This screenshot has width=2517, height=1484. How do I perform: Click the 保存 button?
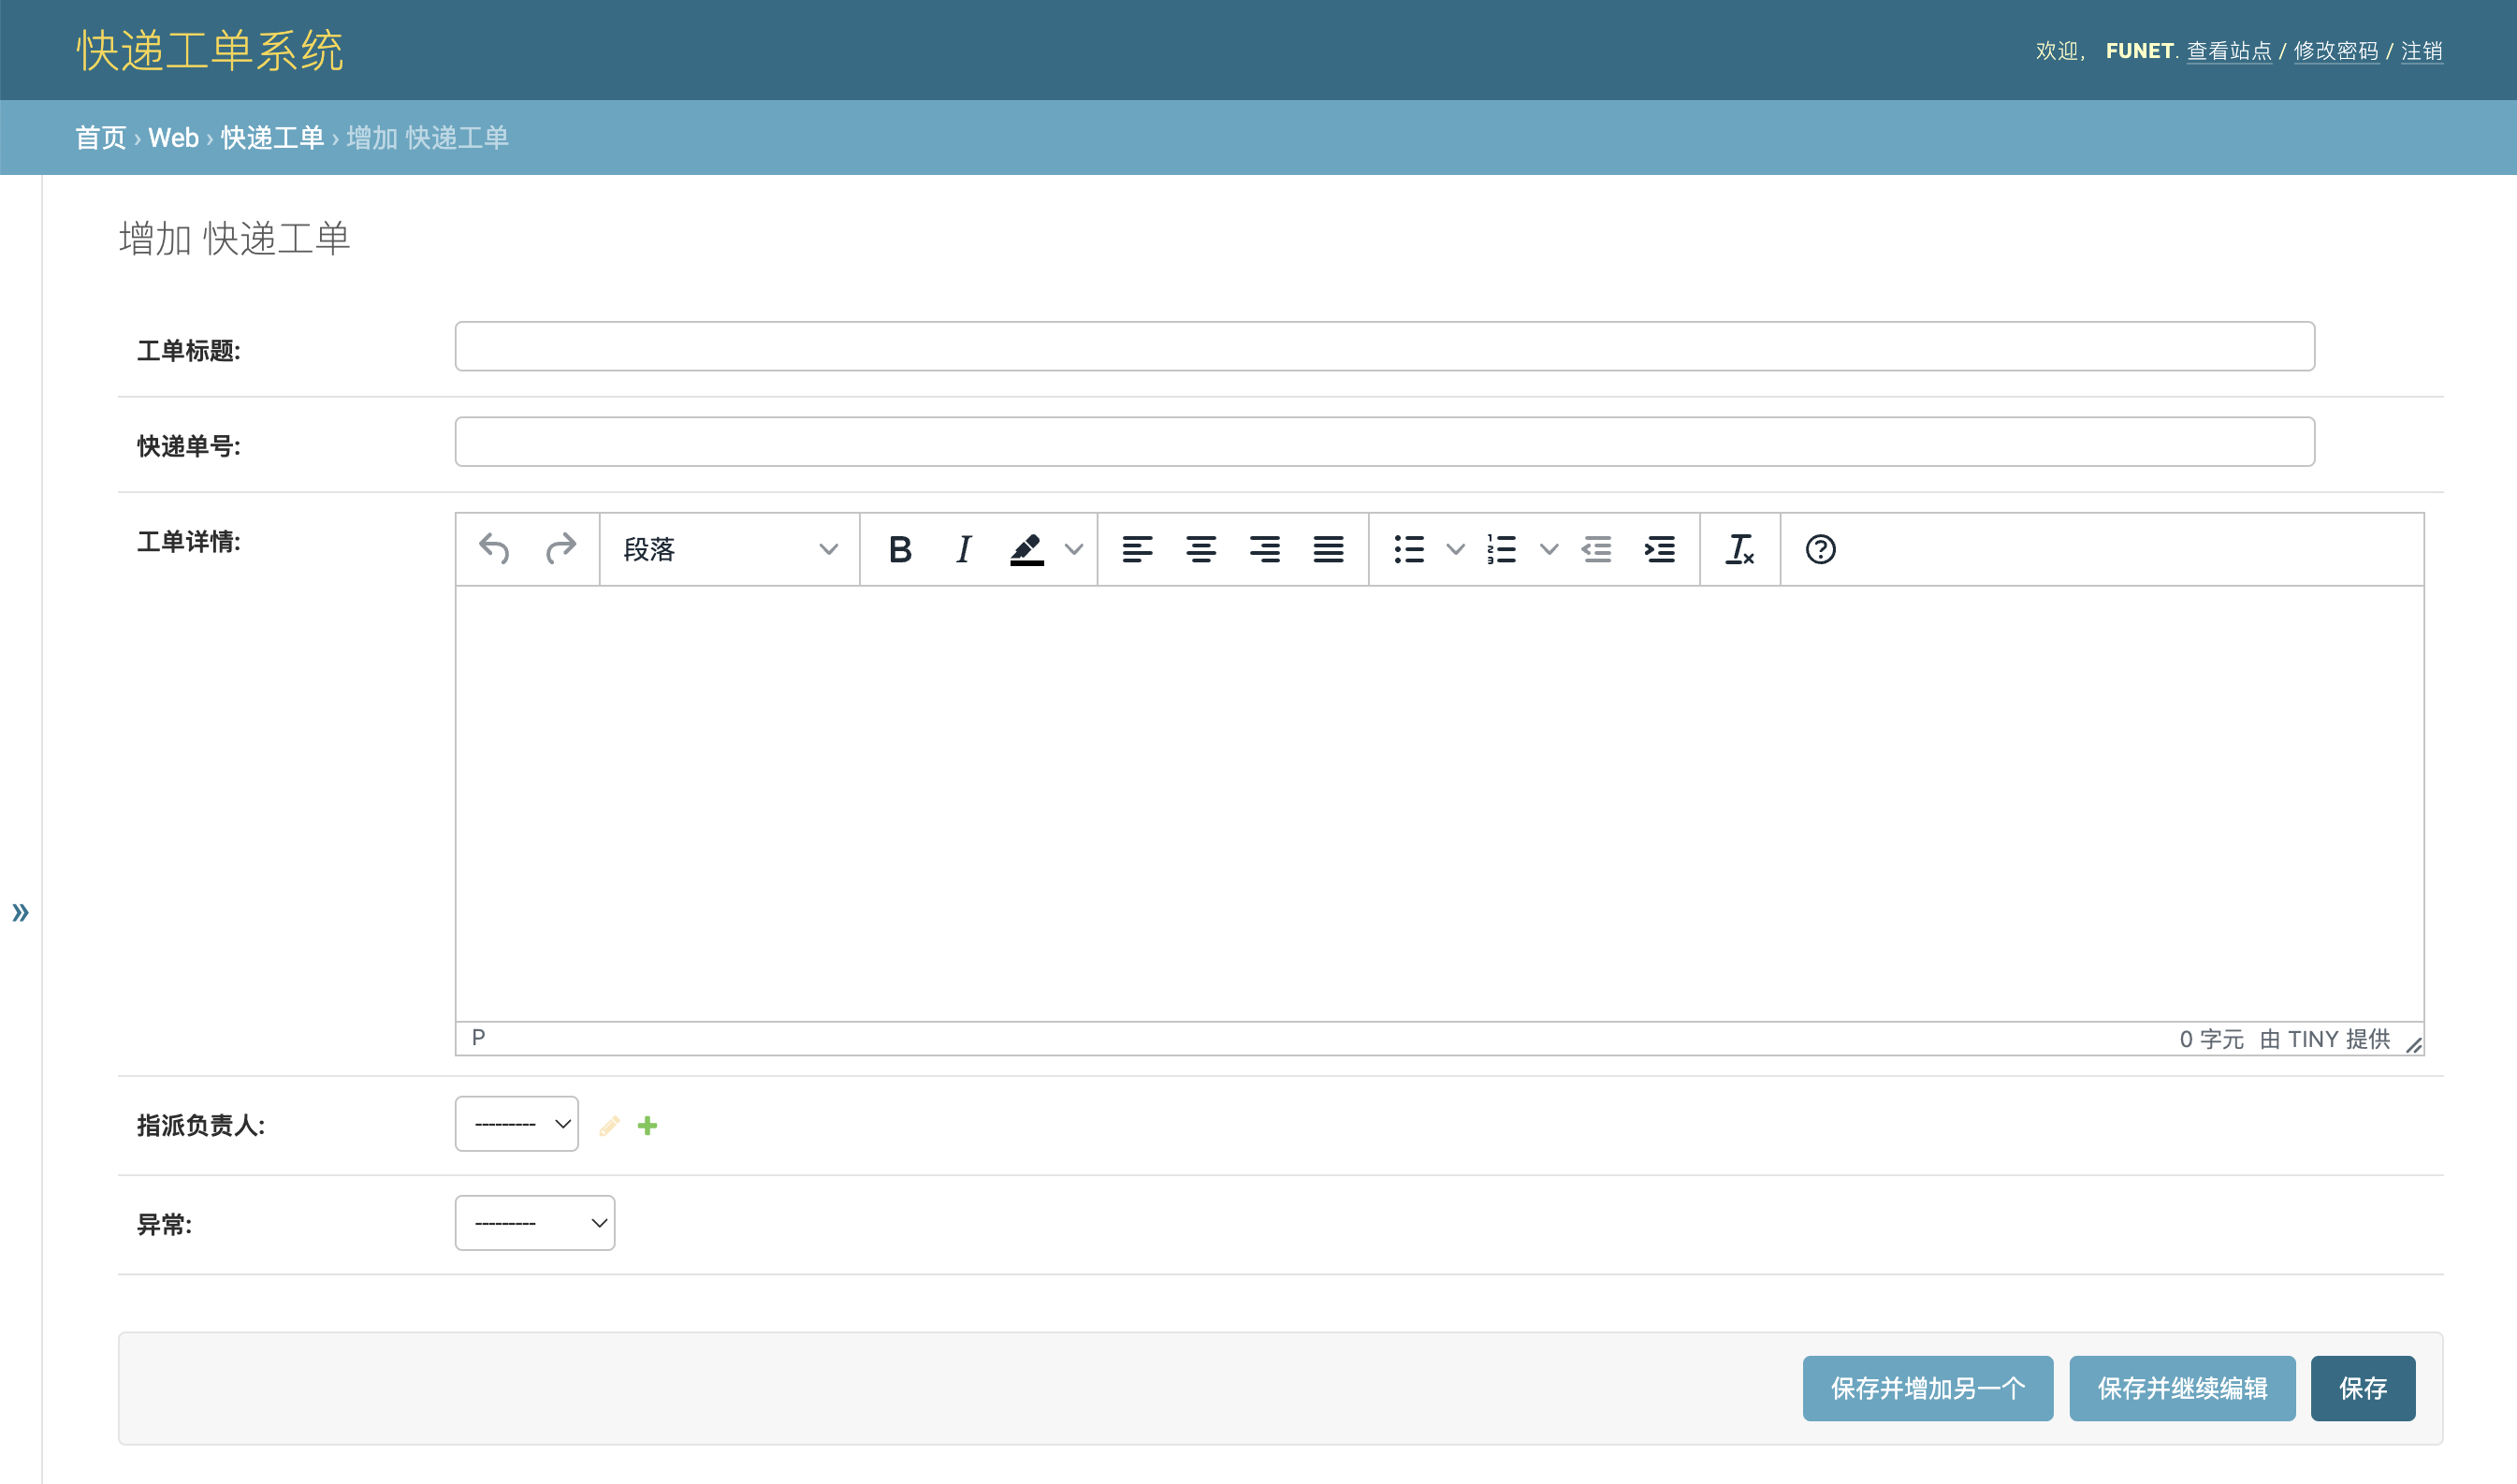coord(2363,1388)
